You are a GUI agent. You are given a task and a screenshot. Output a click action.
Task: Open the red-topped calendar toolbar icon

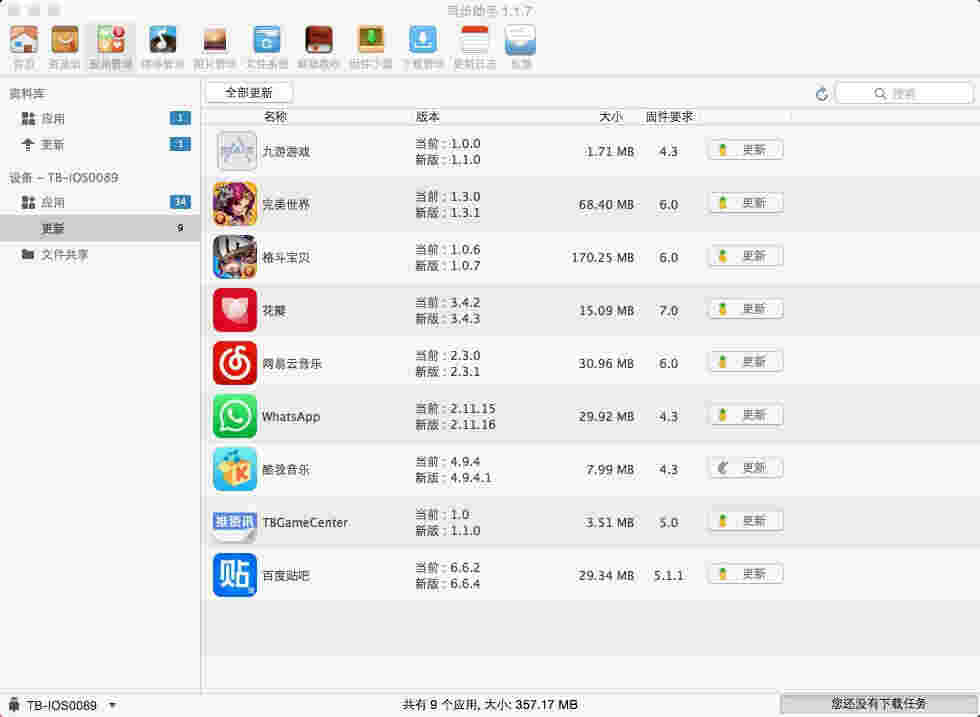[x=474, y=40]
